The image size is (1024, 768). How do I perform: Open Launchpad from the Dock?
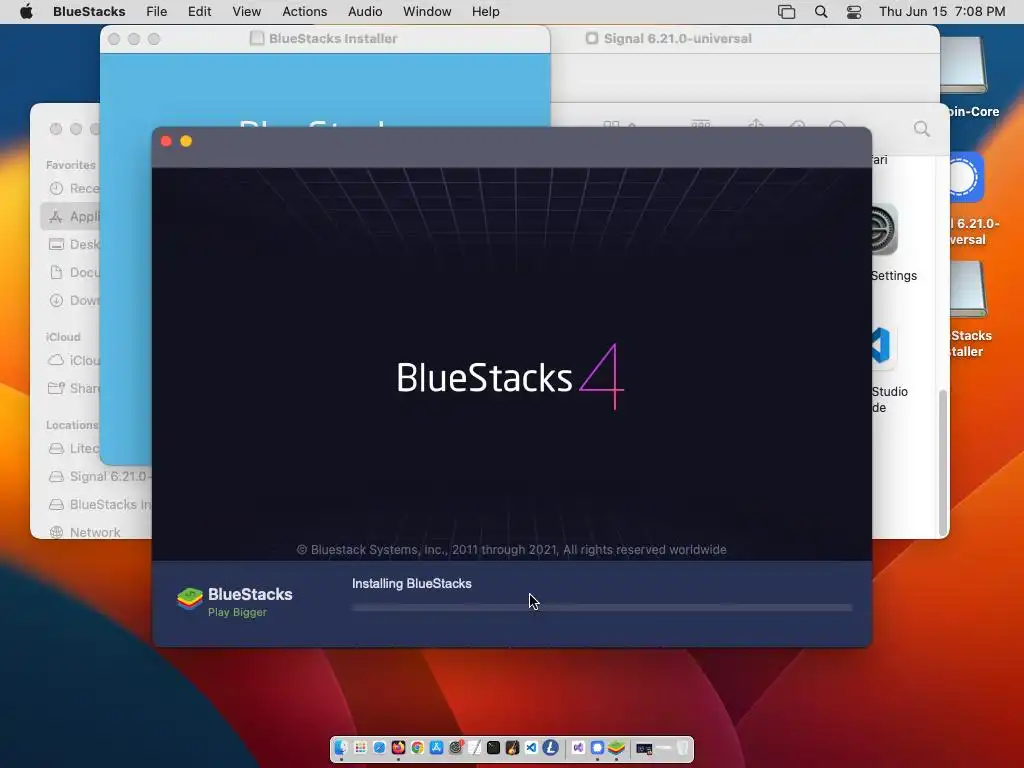360,748
